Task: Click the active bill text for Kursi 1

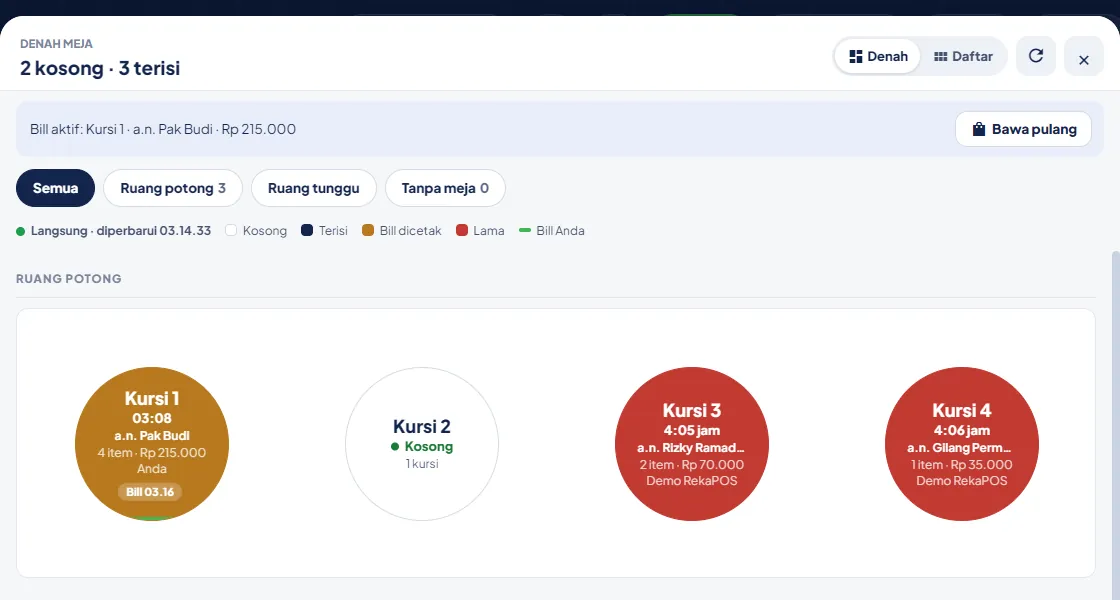Action: (x=163, y=129)
